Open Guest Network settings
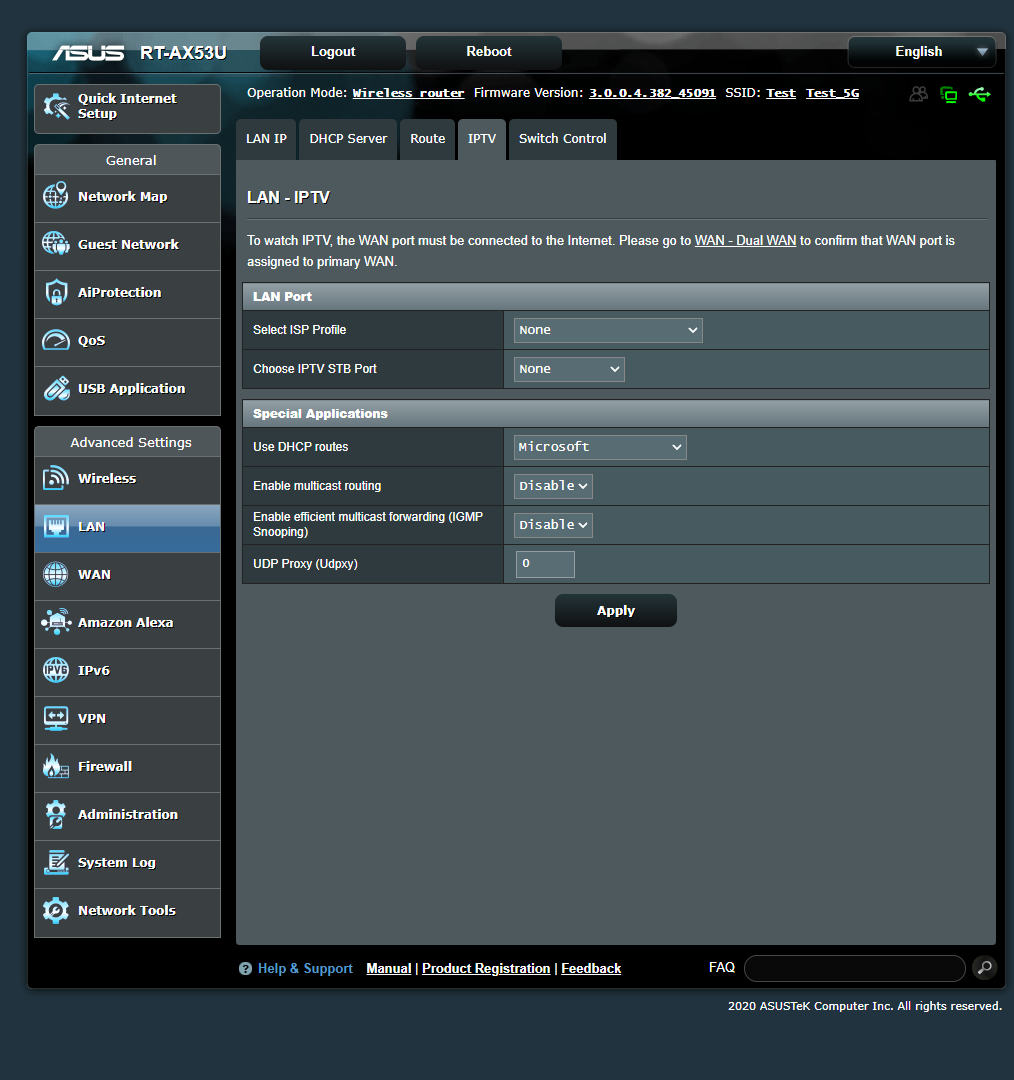This screenshot has height=1080, width=1014. [x=127, y=244]
